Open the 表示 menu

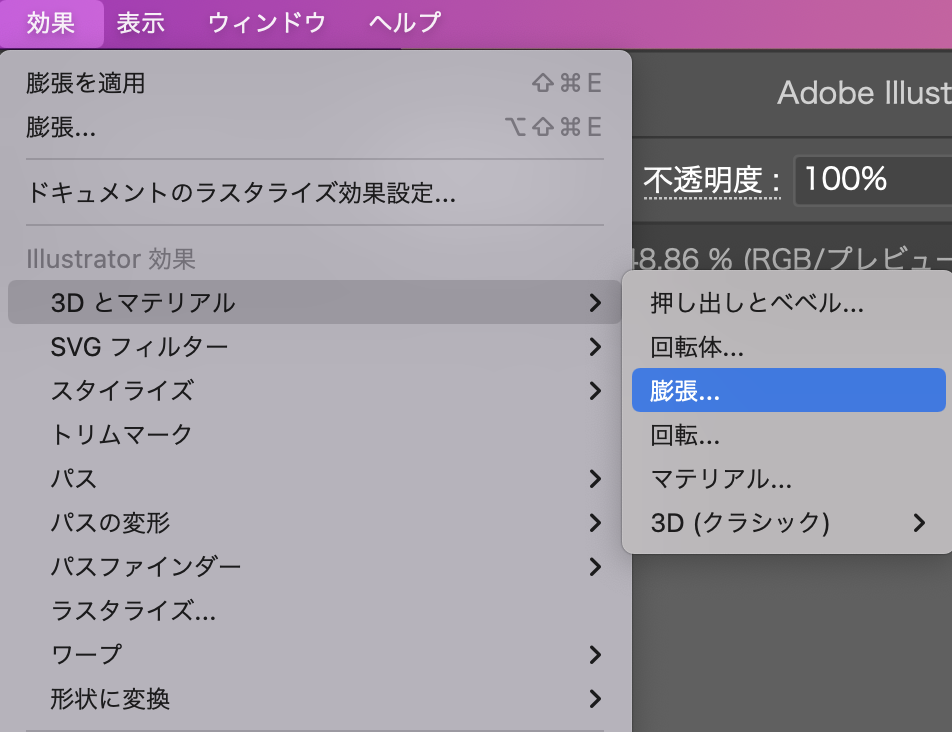140,22
